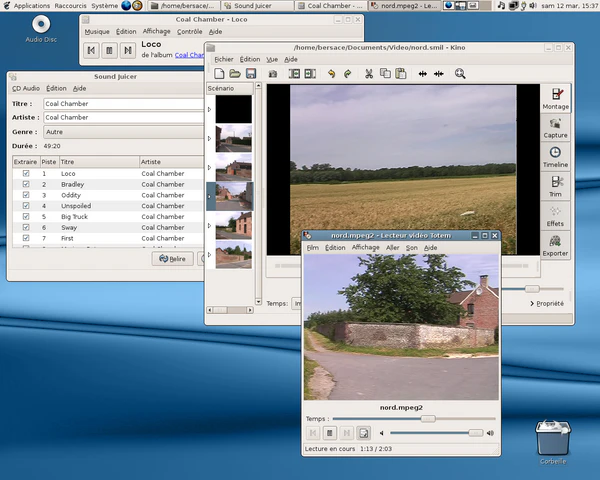Open the Corbeille trash on desktop
600x480 pixels.
pyautogui.click(x=552, y=438)
